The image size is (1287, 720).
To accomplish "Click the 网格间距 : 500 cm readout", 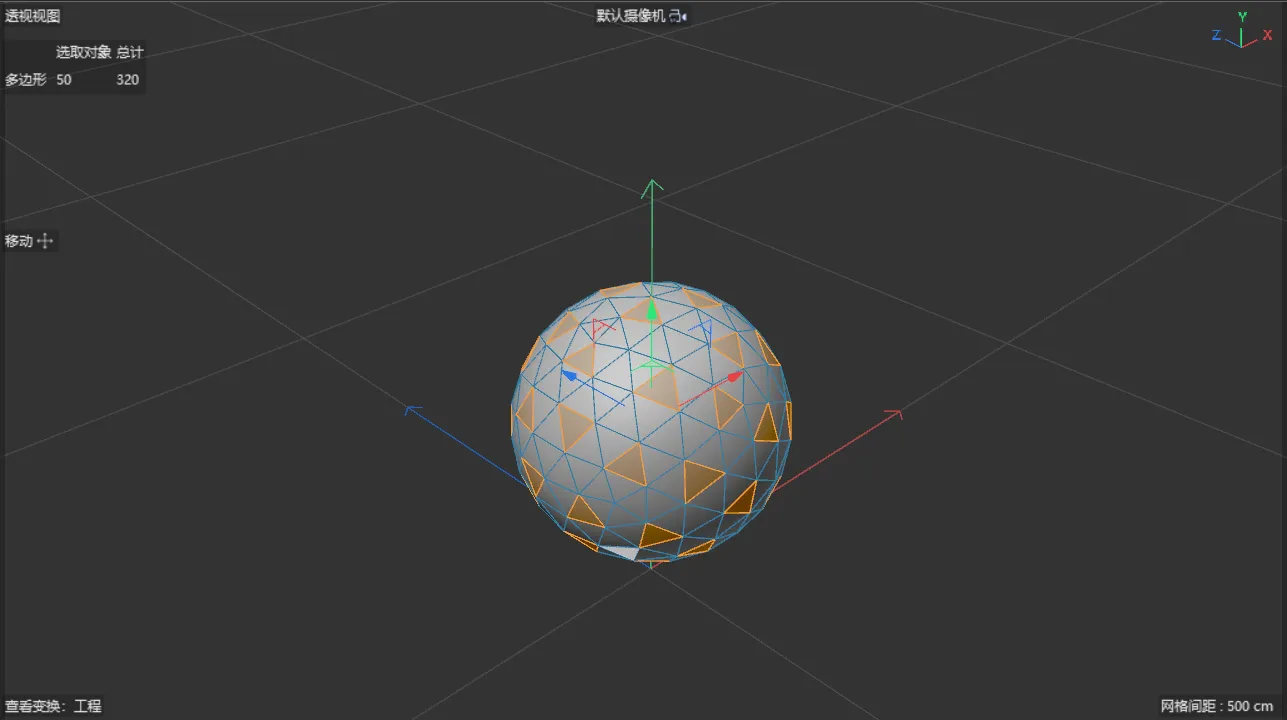I will (x=1217, y=706).
